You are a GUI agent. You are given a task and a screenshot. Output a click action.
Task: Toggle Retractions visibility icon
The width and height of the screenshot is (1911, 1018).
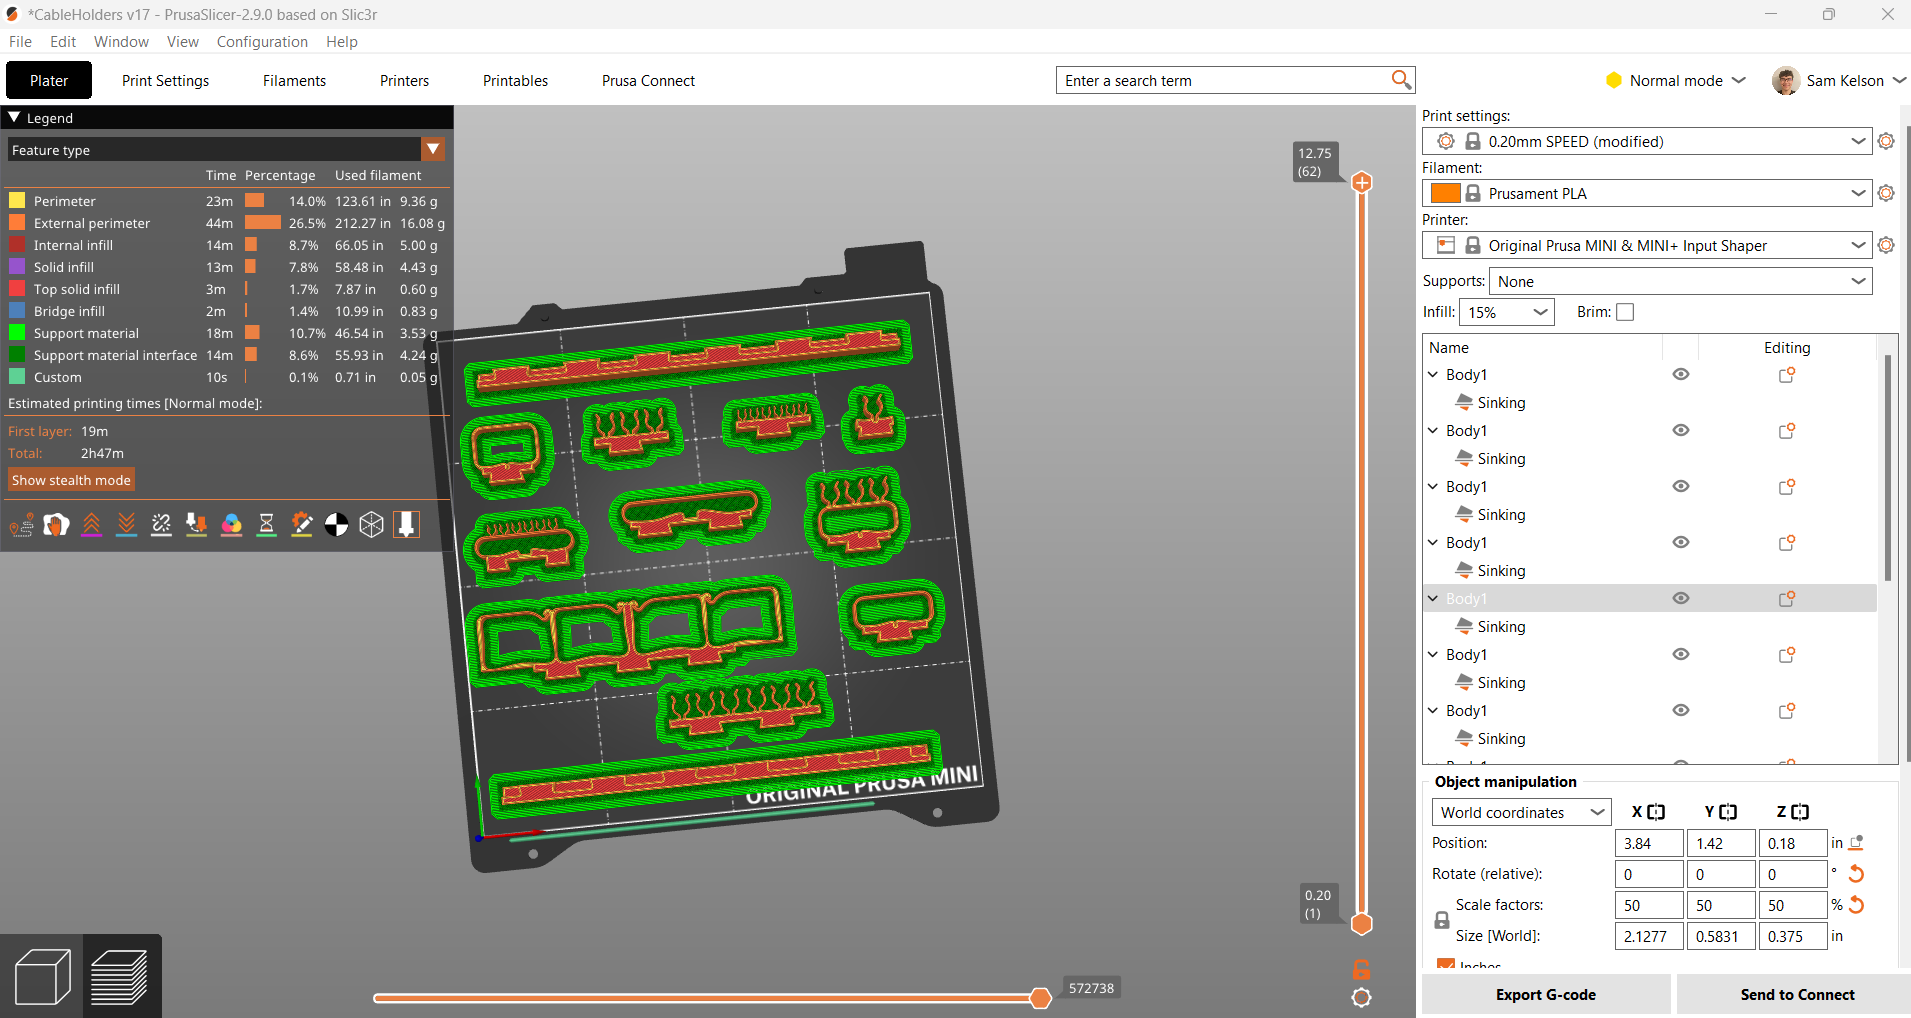(x=92, y=525)
